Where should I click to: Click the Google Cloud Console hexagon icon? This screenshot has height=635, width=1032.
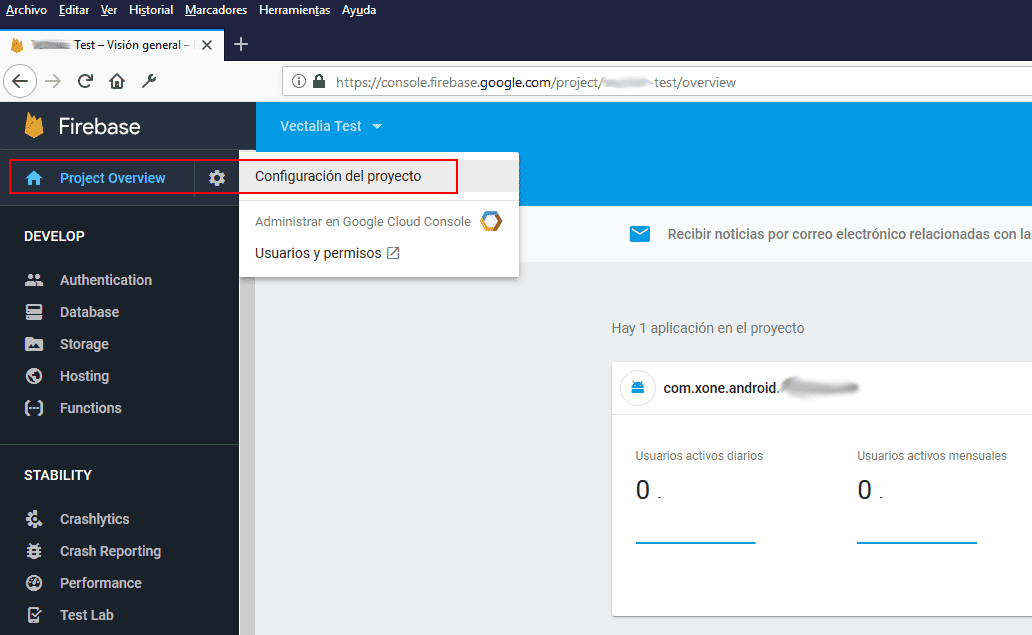491,221
